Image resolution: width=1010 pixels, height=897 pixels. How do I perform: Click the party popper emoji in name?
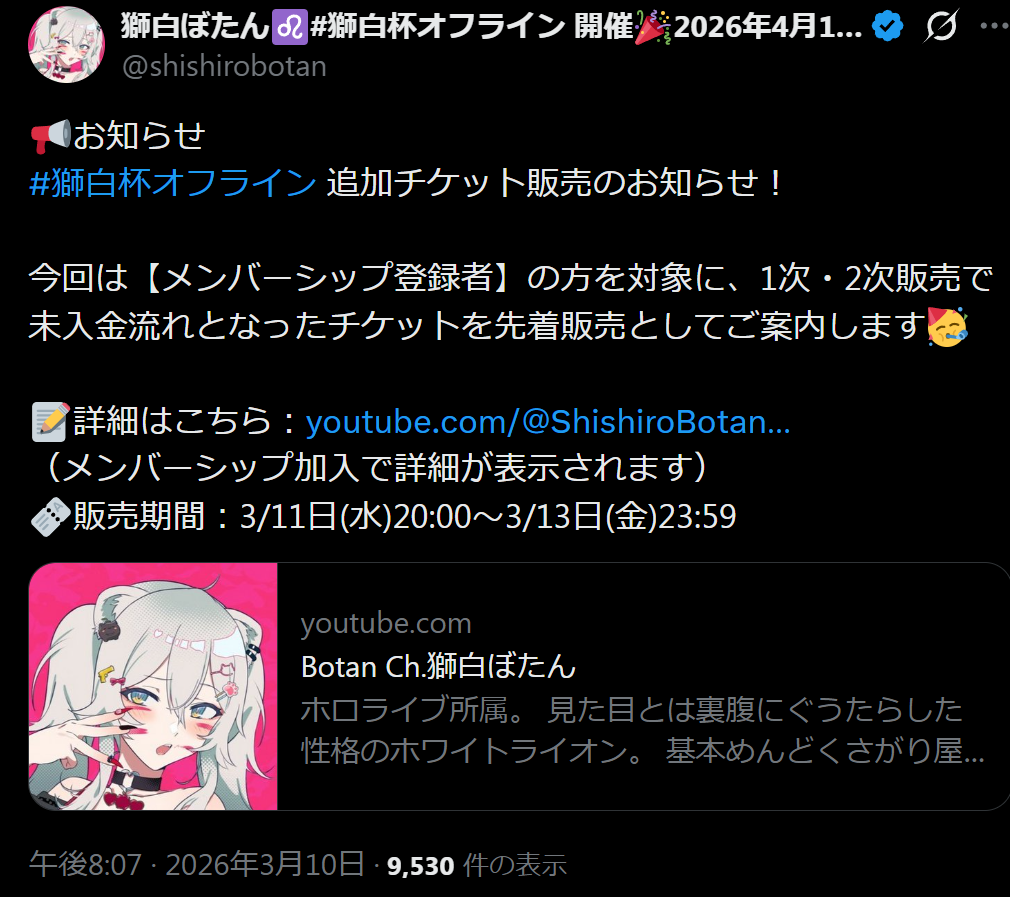tap(653, 28)
